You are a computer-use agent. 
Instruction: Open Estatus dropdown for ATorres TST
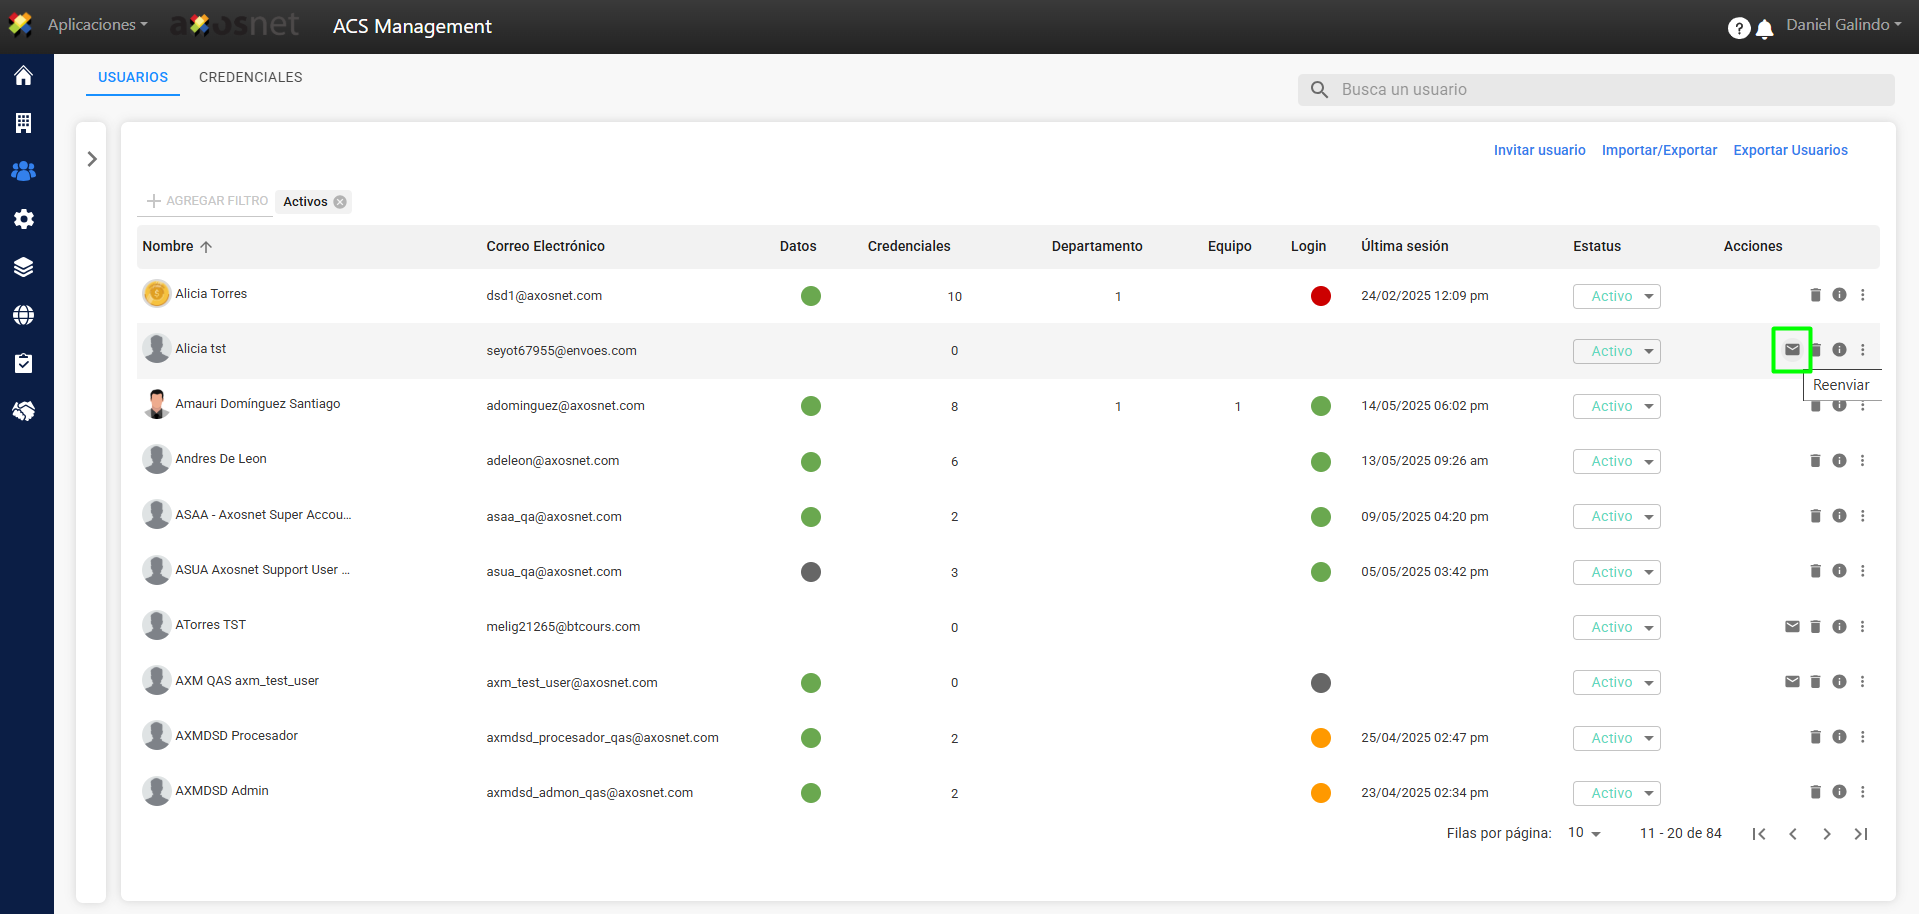pyautogui.click(x=1616, y=627)
